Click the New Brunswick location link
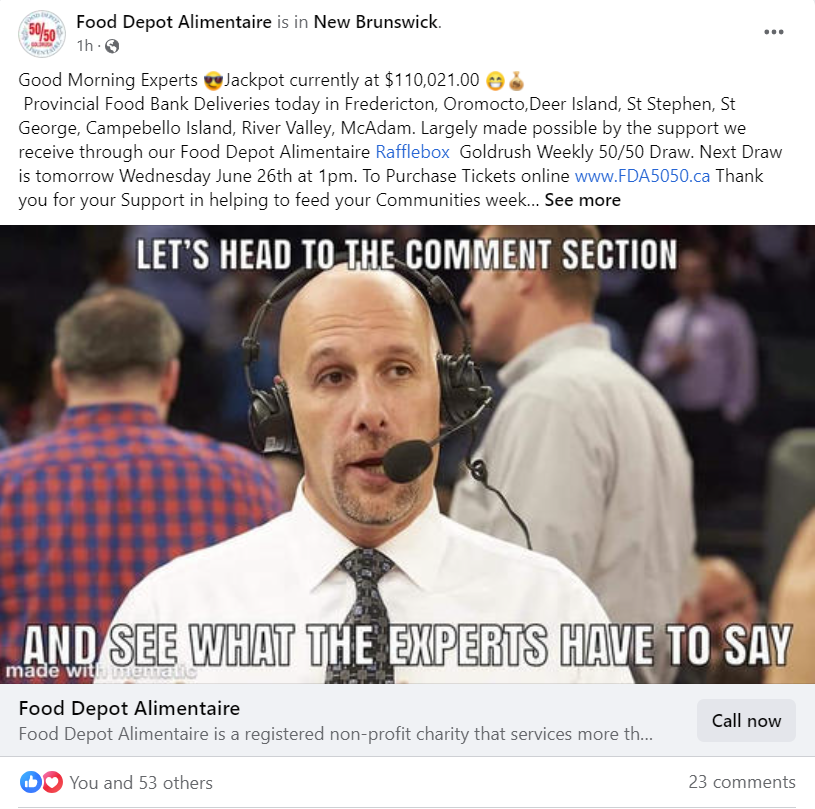The image size is (815, 809). [x=376, y=22]
